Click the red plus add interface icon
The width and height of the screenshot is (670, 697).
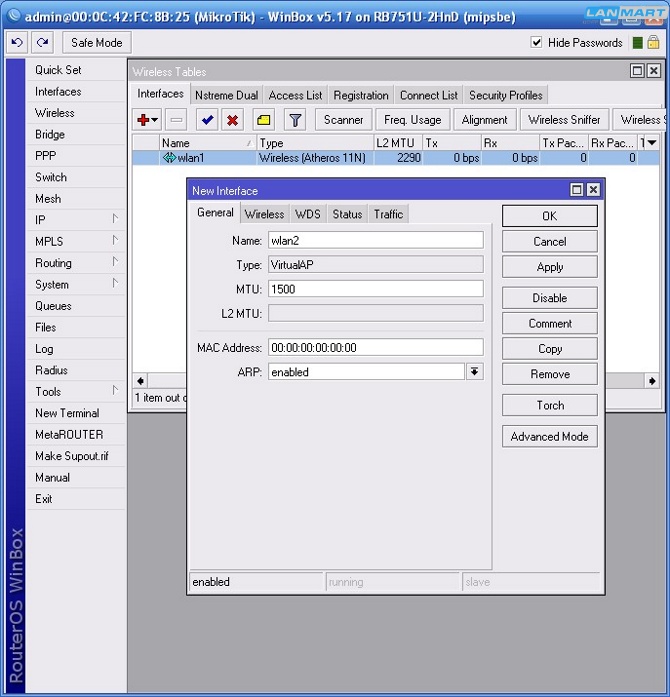tap(144, 120)
